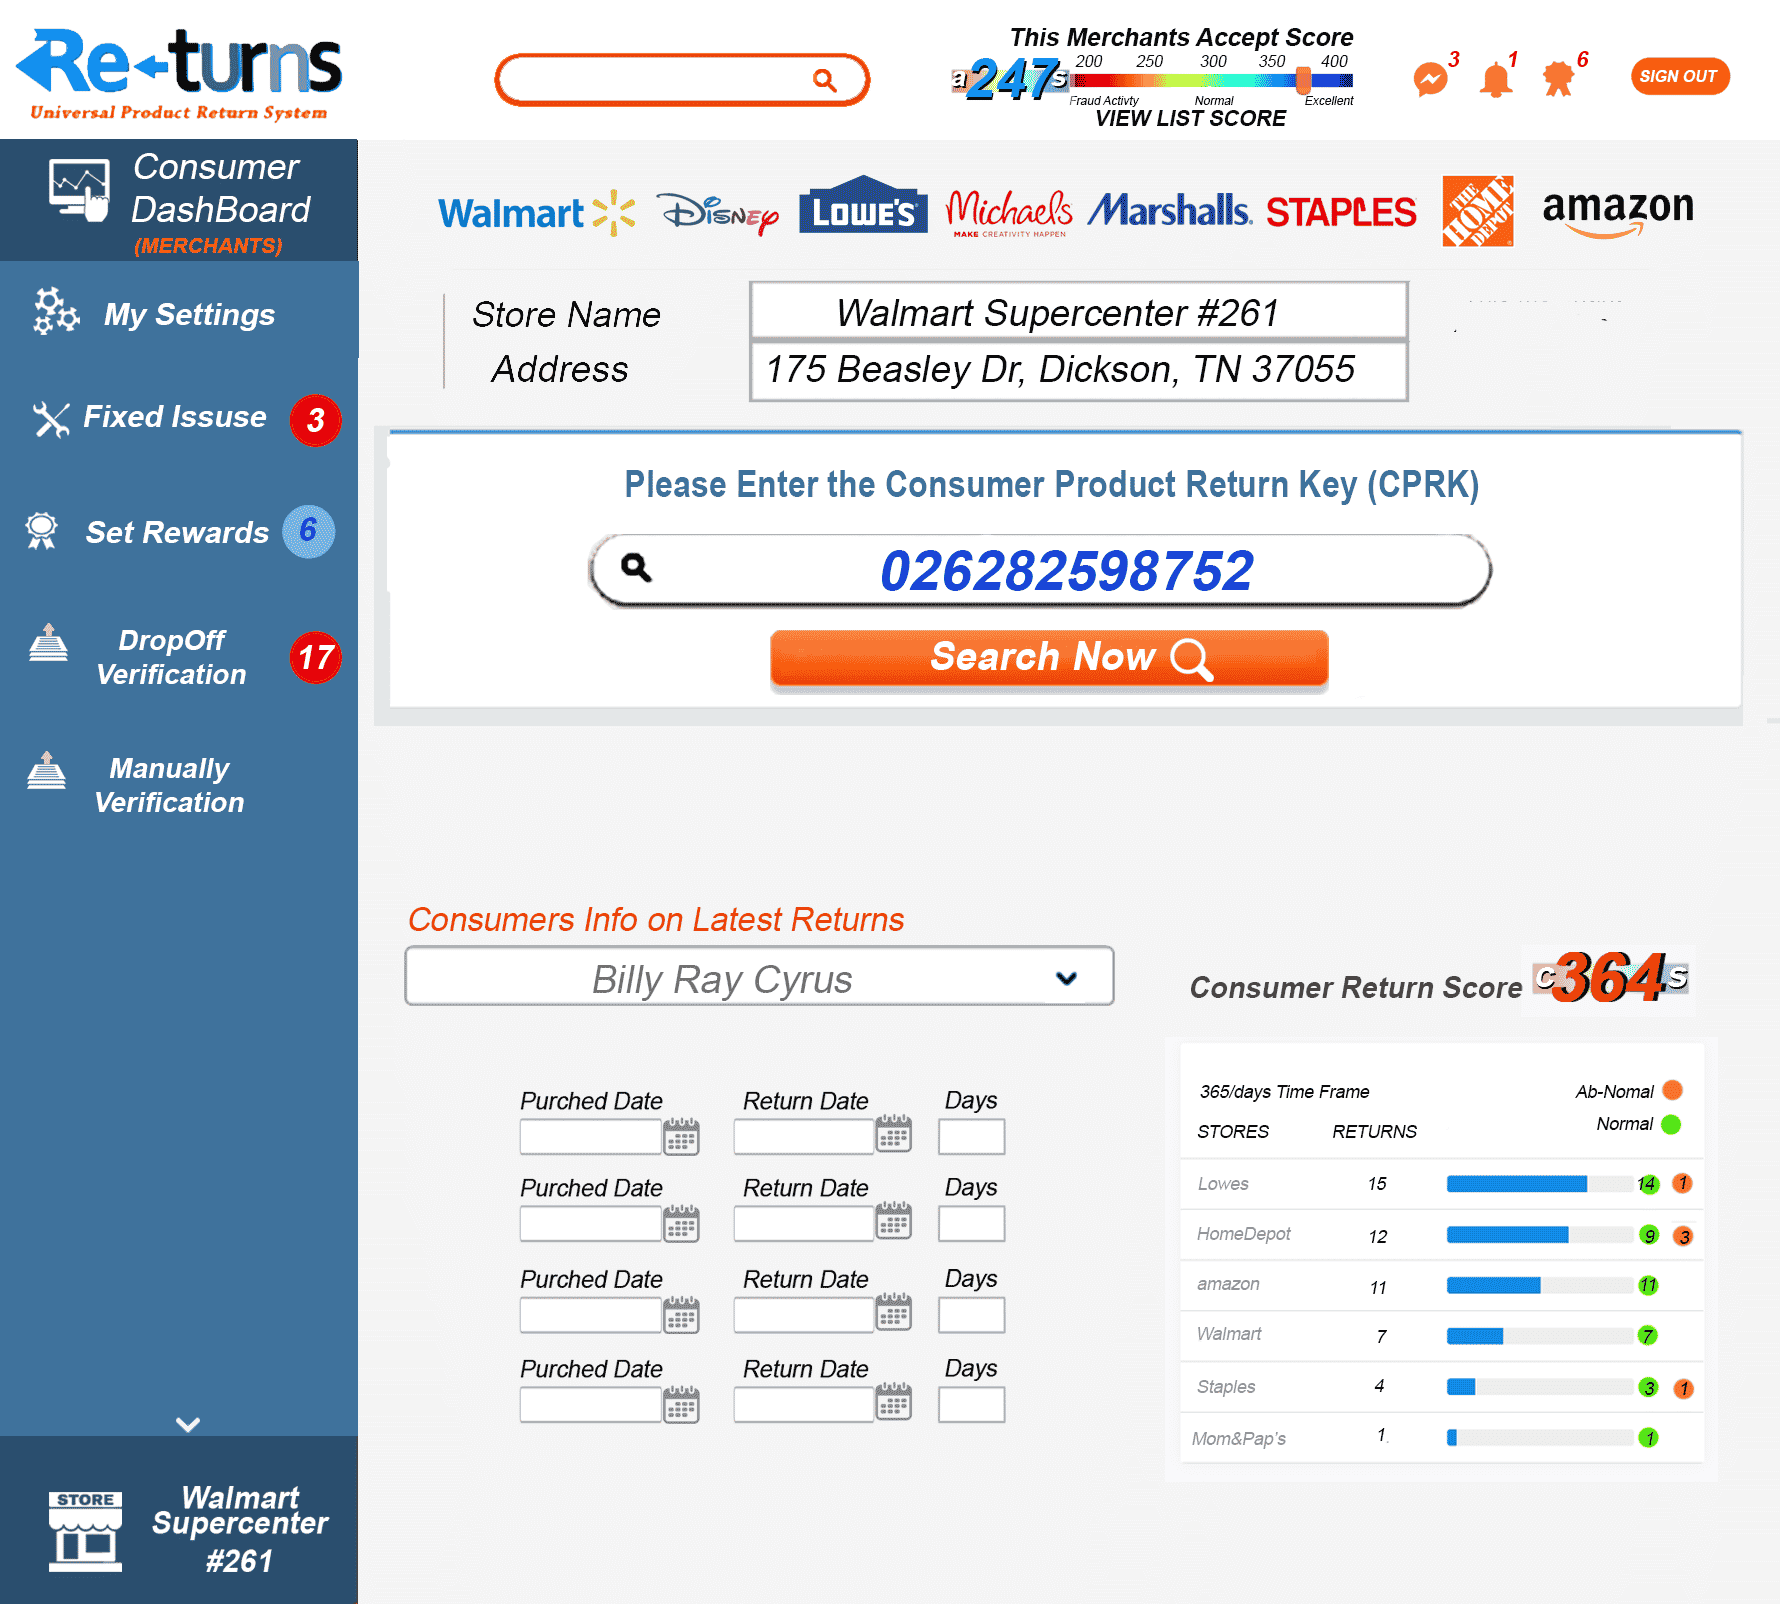The height and width of the screenshot is (1604, 1780).
Task: Click the Fixed Issue count badge 3
Action: (315, 420)
